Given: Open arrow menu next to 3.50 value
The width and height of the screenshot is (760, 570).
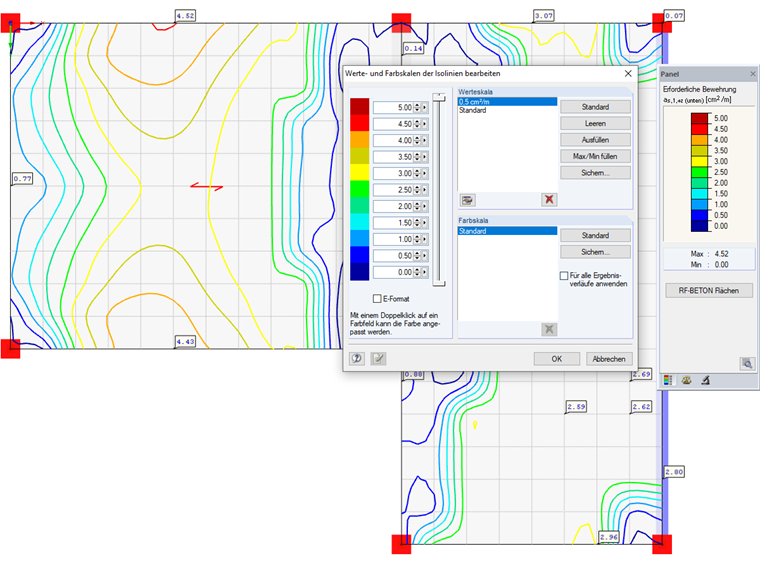Looking at the screenshot, I should coord(425,157).
